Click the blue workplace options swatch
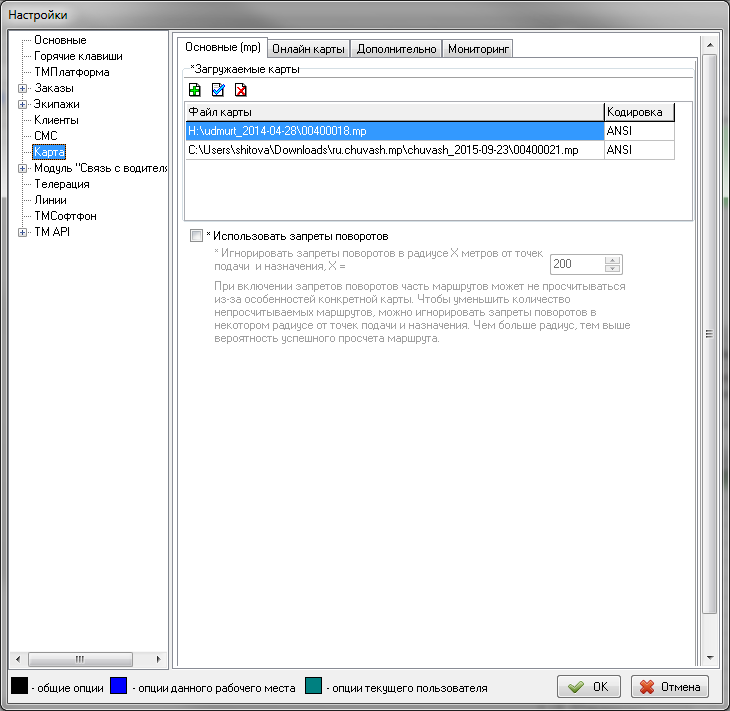 119,687
